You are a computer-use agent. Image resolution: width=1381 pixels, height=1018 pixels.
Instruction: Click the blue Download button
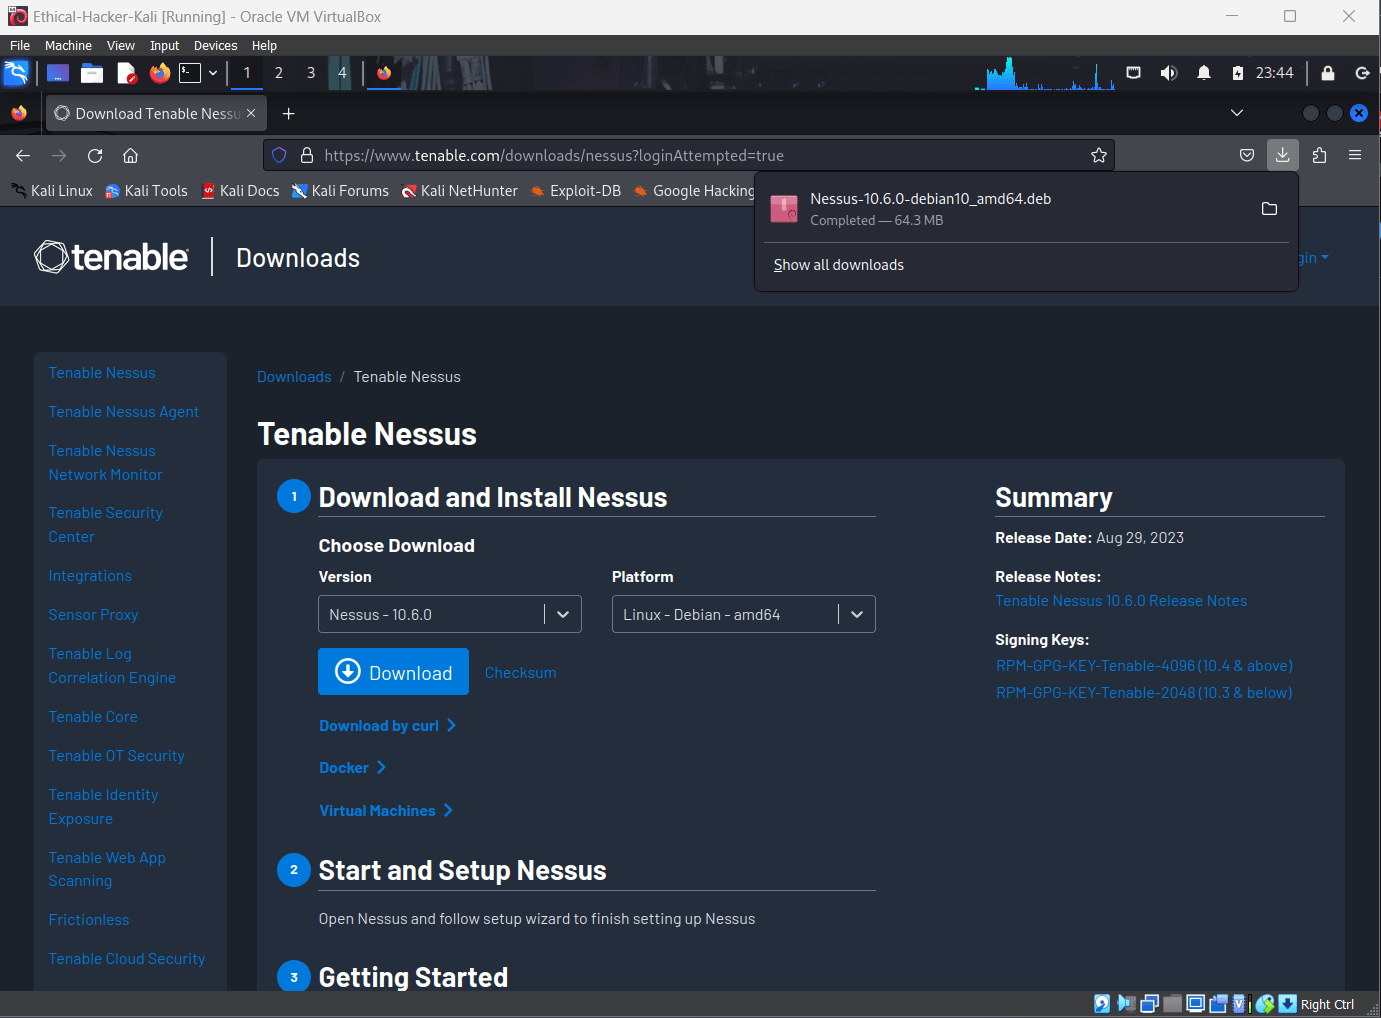tap(393, 672)
